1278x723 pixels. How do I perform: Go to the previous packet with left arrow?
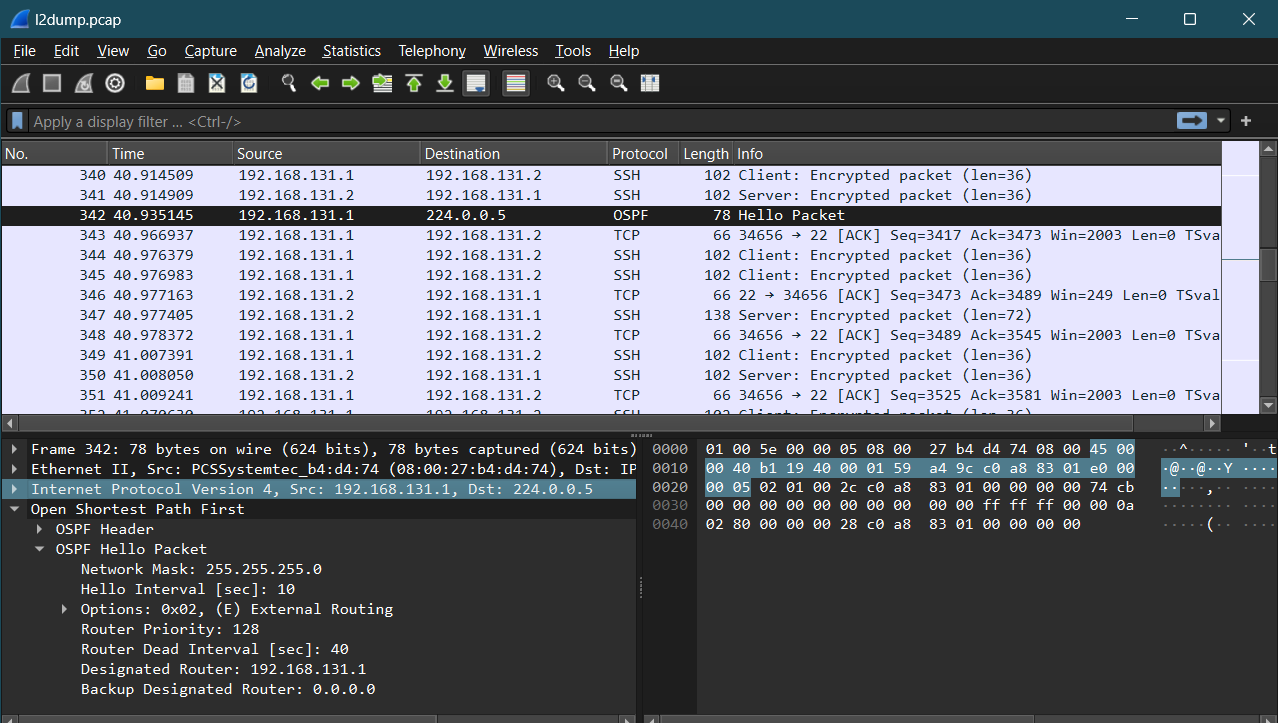click(x=320, y=84)
